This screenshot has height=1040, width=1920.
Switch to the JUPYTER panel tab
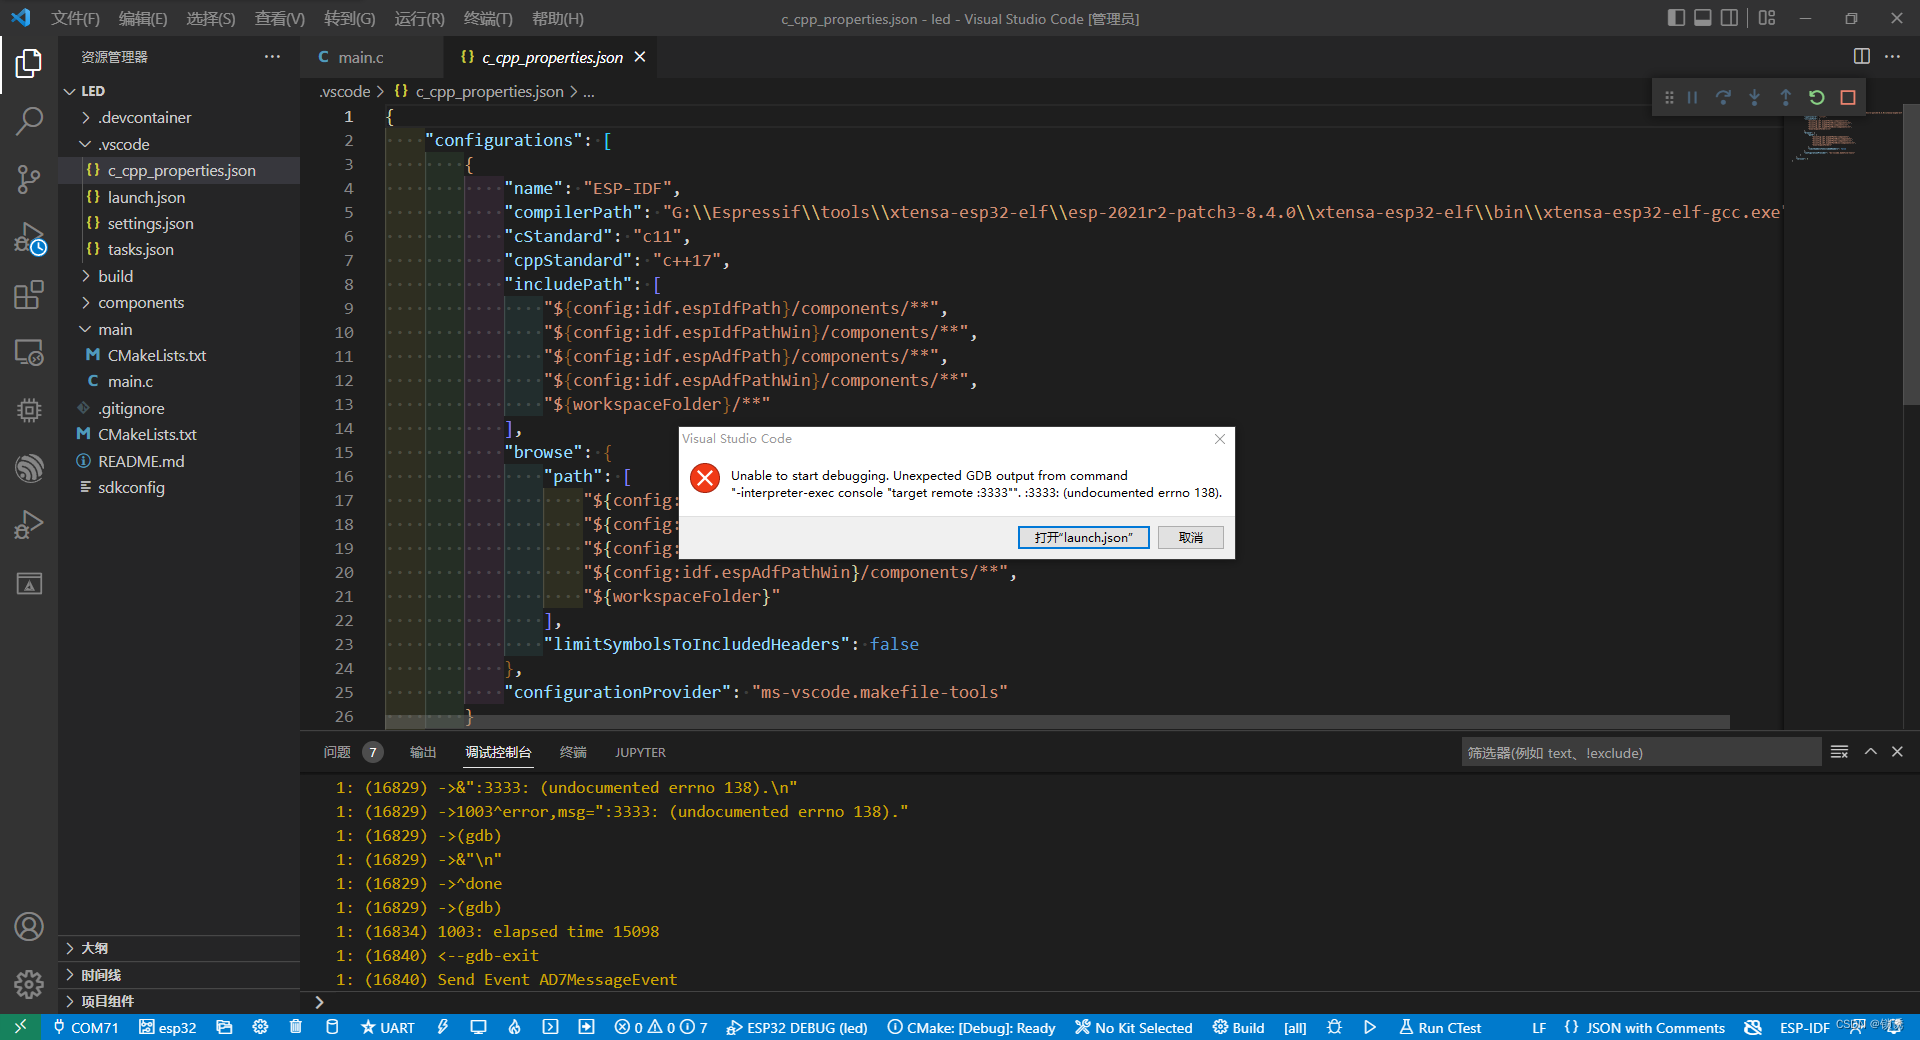click(640, 752)
